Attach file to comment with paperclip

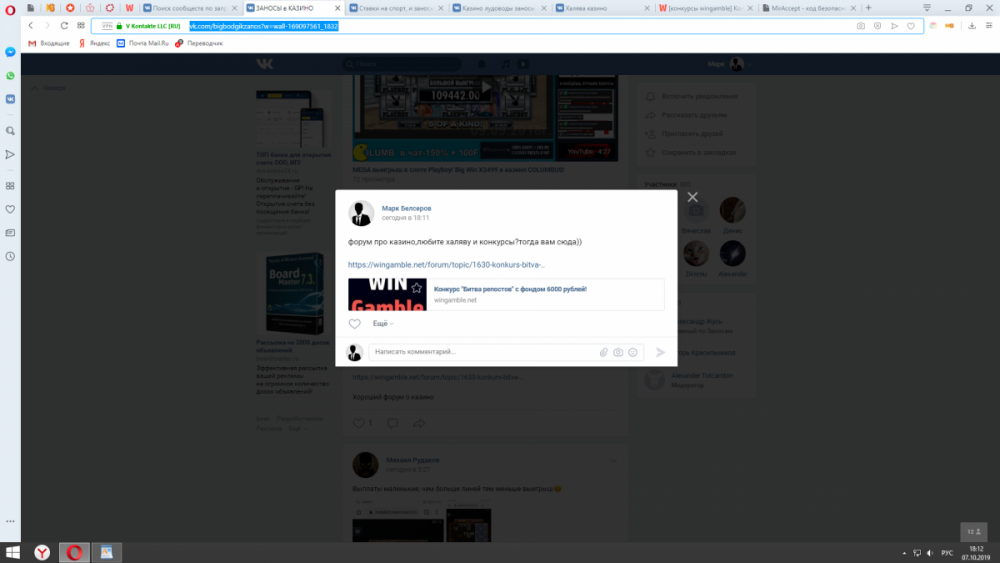603,352
